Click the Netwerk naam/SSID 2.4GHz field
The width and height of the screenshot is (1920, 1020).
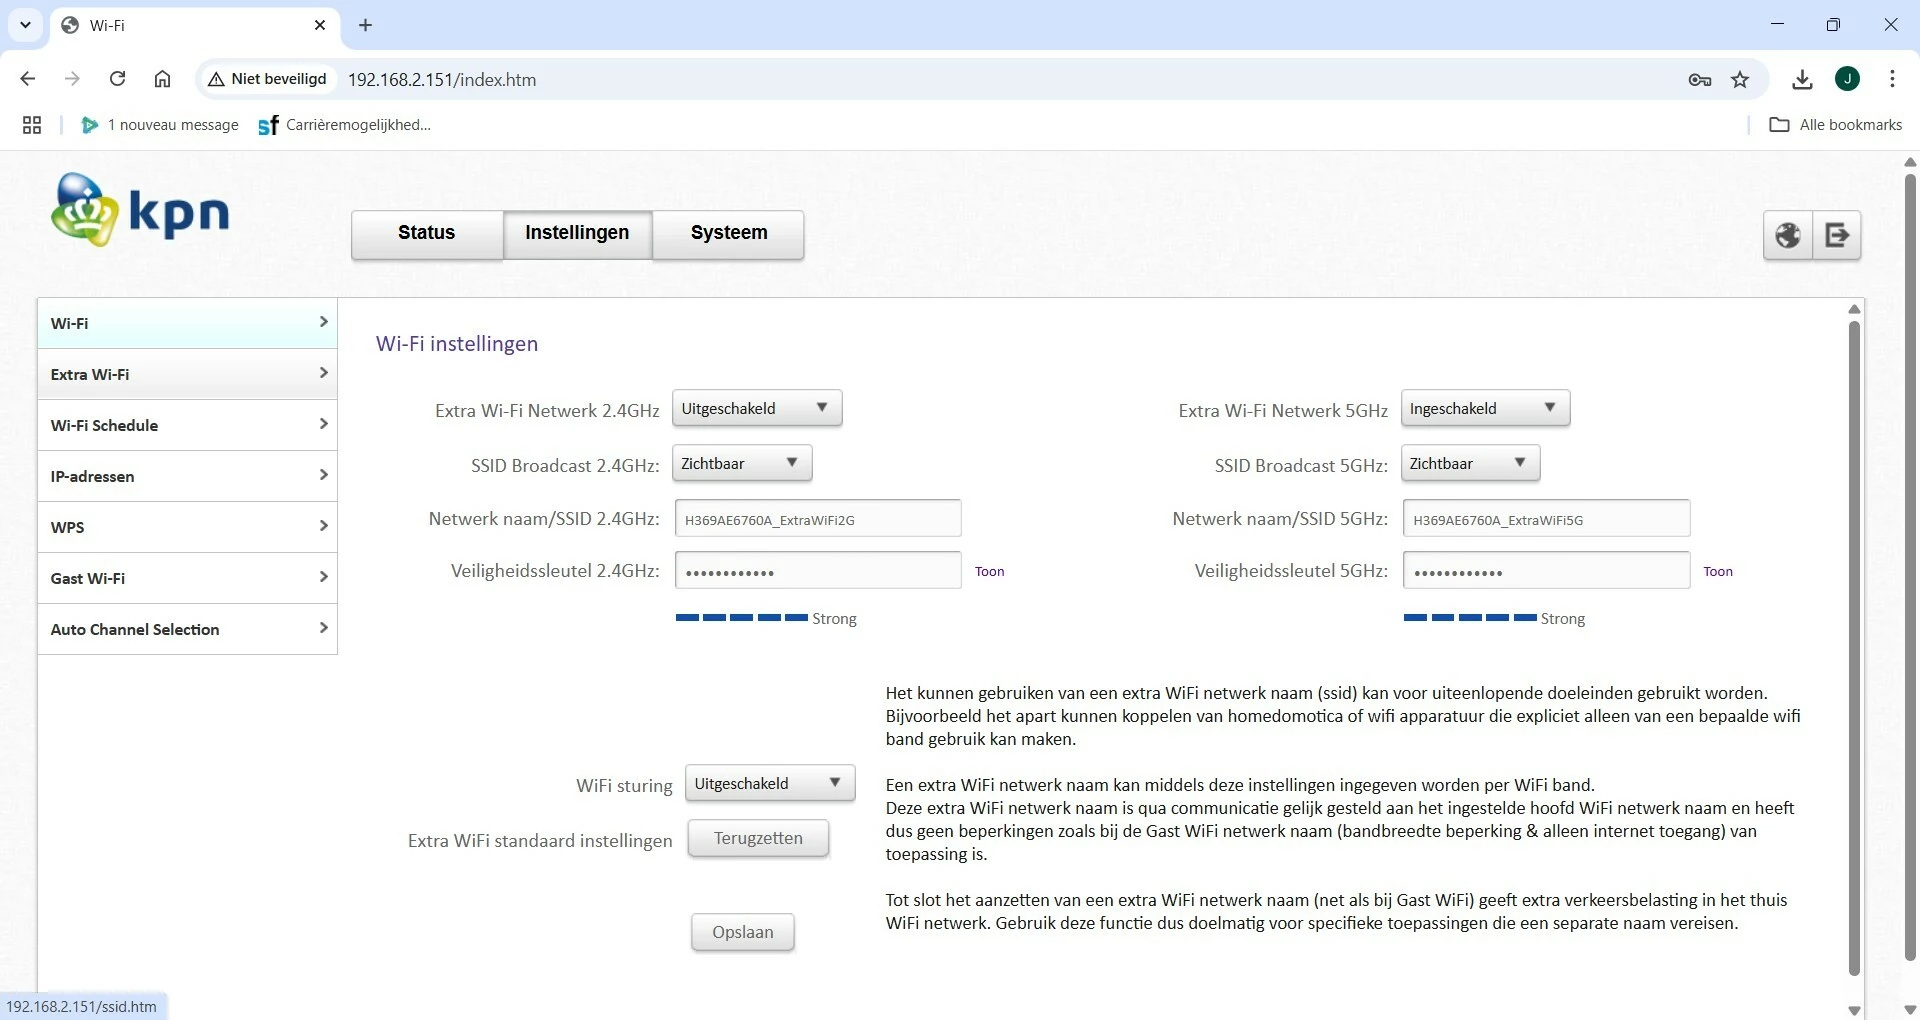tap(818, 519)
